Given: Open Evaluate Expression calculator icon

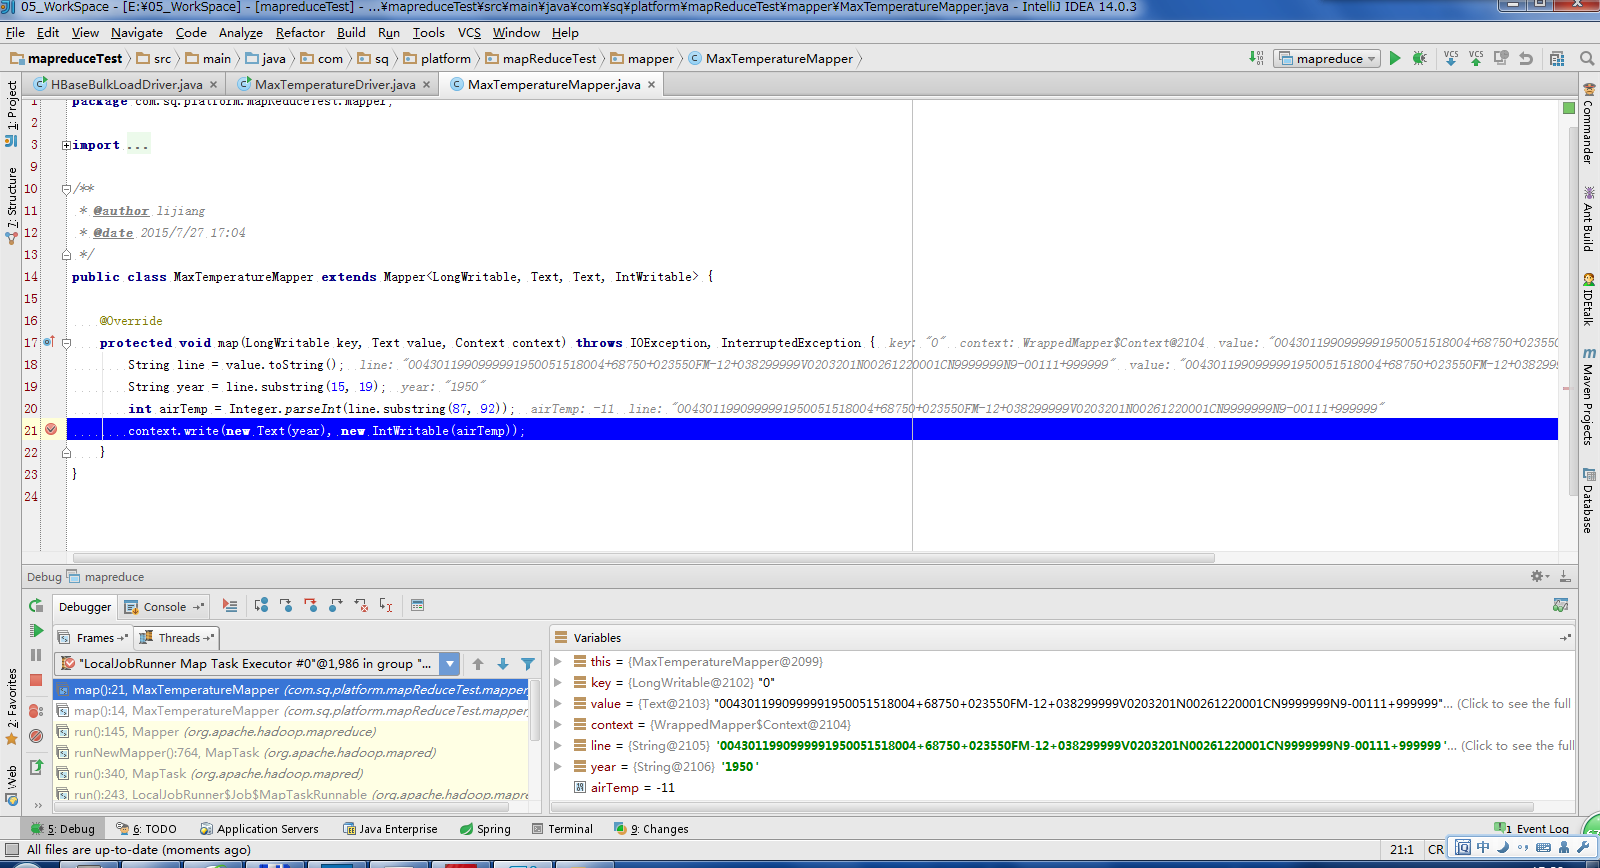Looking at the screenshot, I should 418,606.
